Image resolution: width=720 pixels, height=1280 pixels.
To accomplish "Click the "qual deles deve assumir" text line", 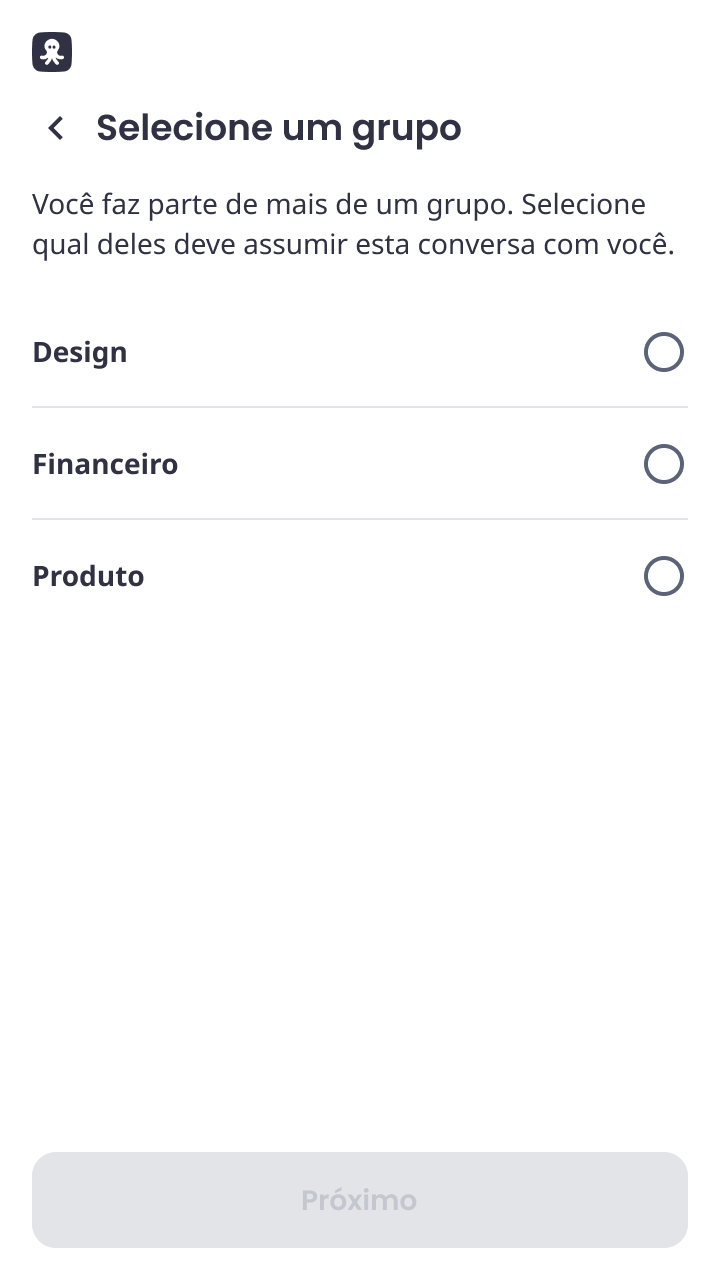I will click(x=352, y=245).
